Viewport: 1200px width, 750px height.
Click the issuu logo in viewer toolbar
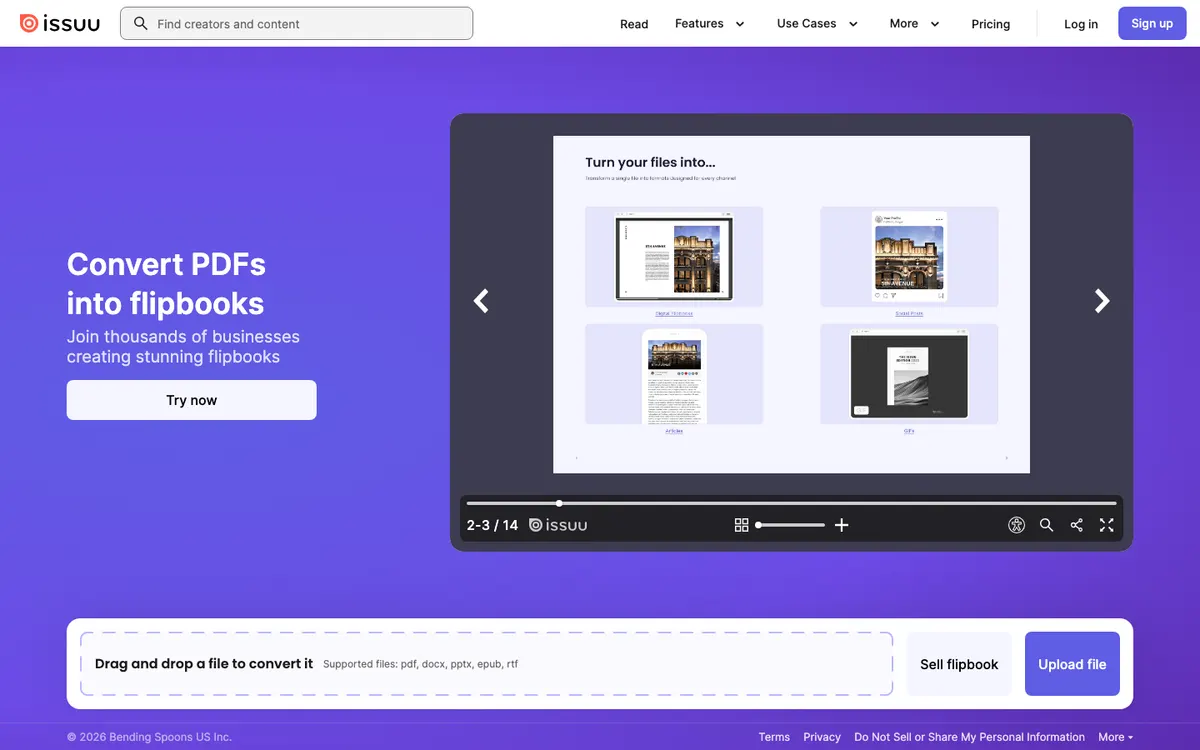[558, 525]
